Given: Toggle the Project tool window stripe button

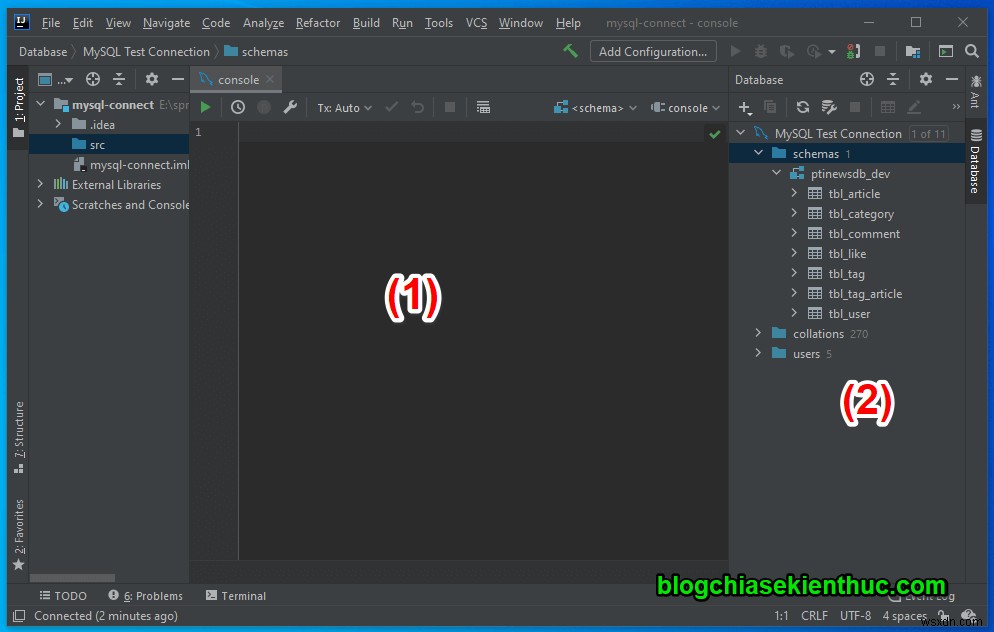Looking at the screenshot, I should click(18, 107).
